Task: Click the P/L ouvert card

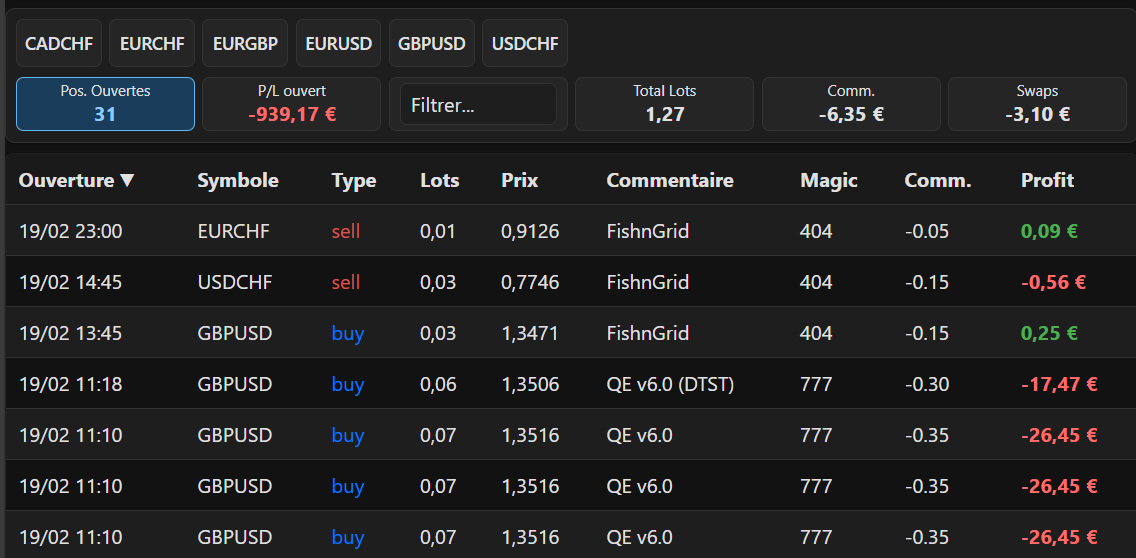Action: coord(291,104)
